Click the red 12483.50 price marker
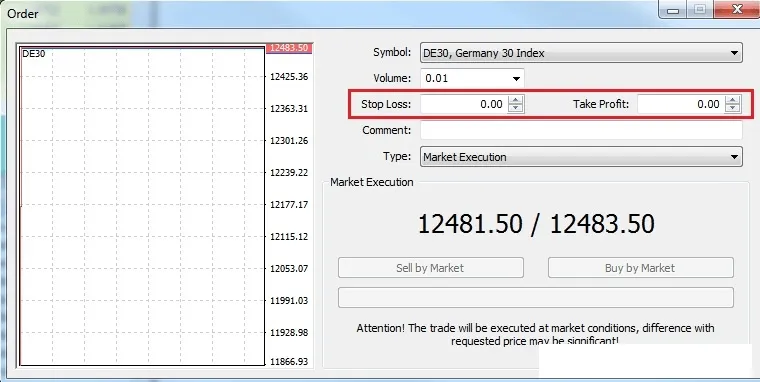The height and width of the screenshot is (382, 760). [289, 48]
